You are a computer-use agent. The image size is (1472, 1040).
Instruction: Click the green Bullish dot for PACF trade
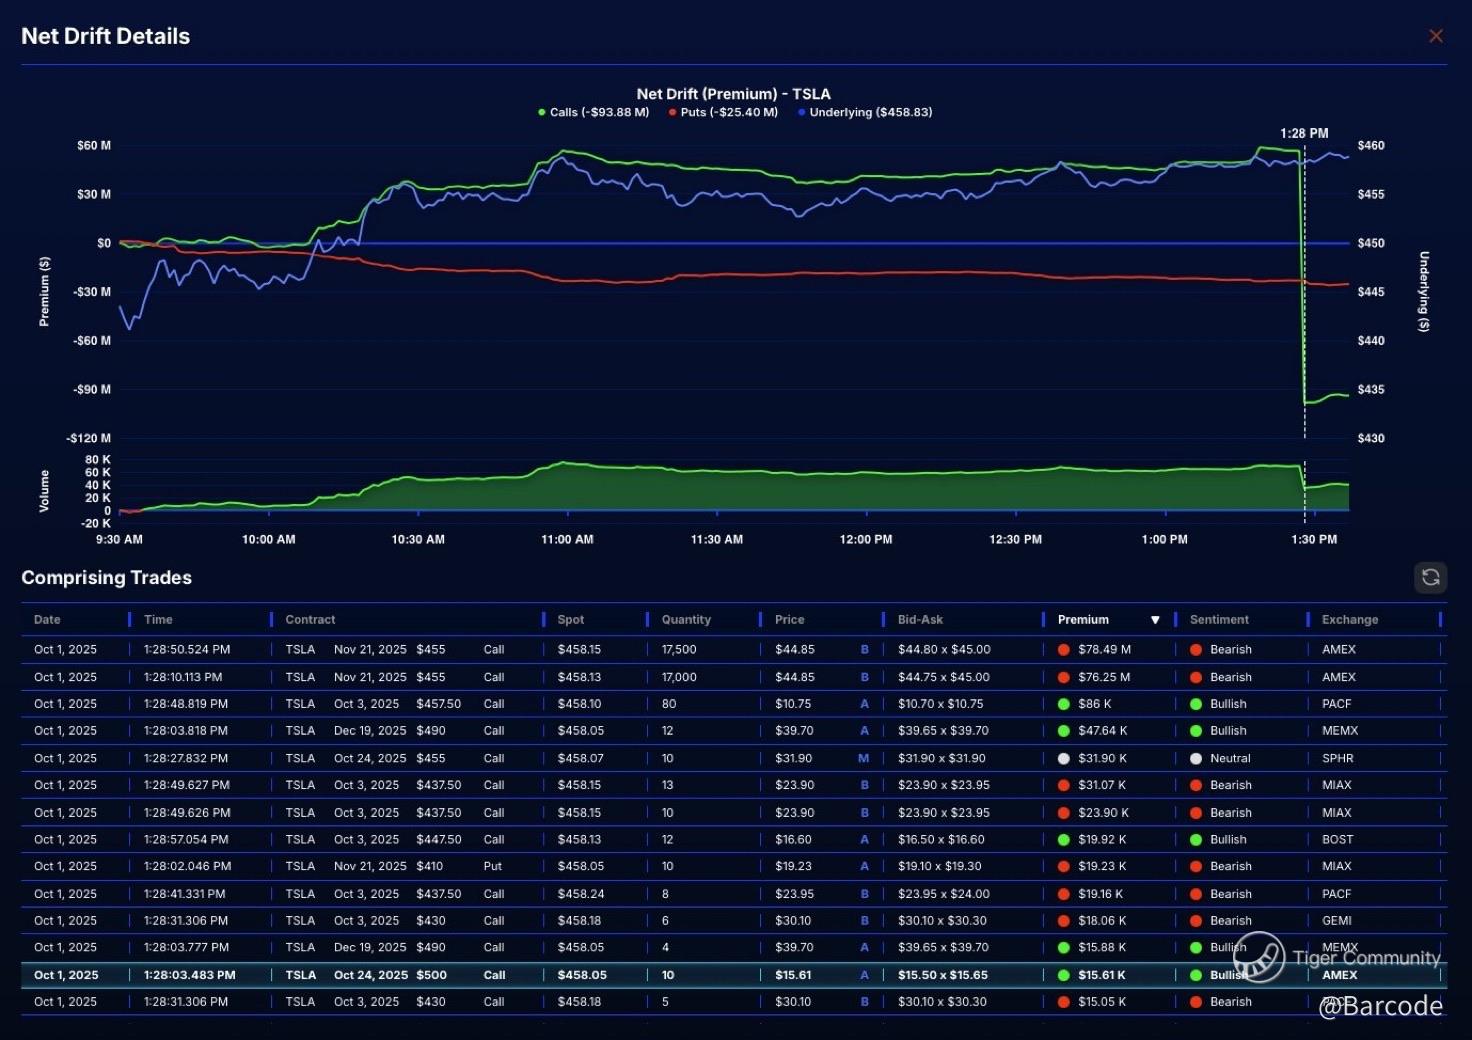click(1195, 704)
